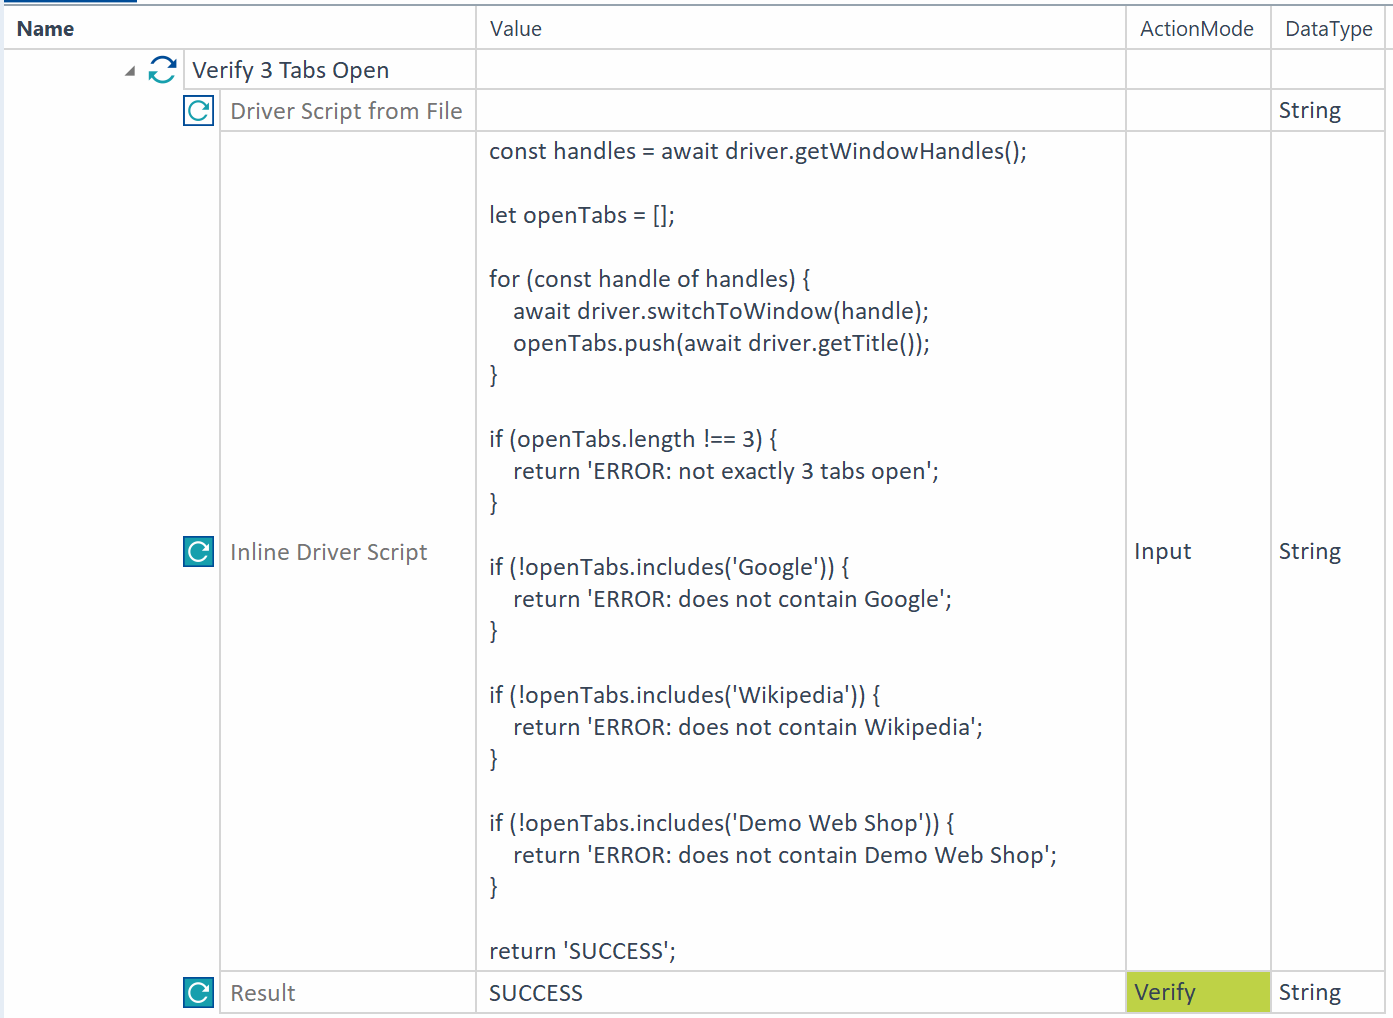Open the green Verify ActionMode cell

coord(1197,992)
